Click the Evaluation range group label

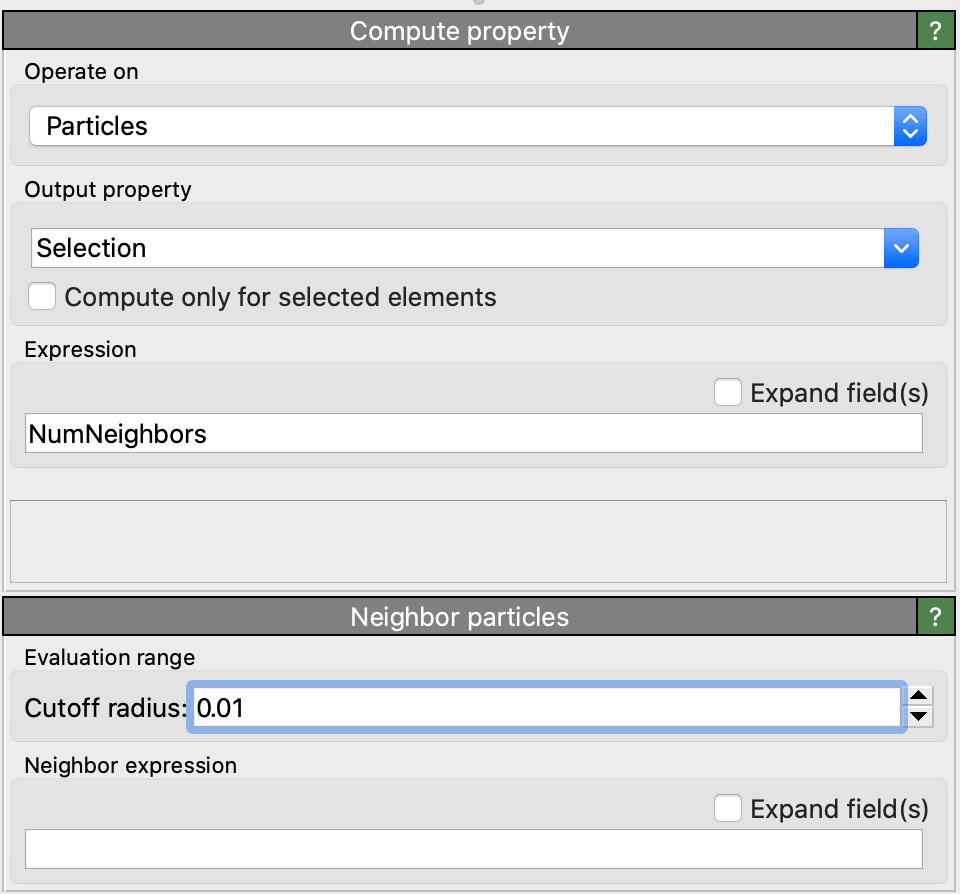110,657
